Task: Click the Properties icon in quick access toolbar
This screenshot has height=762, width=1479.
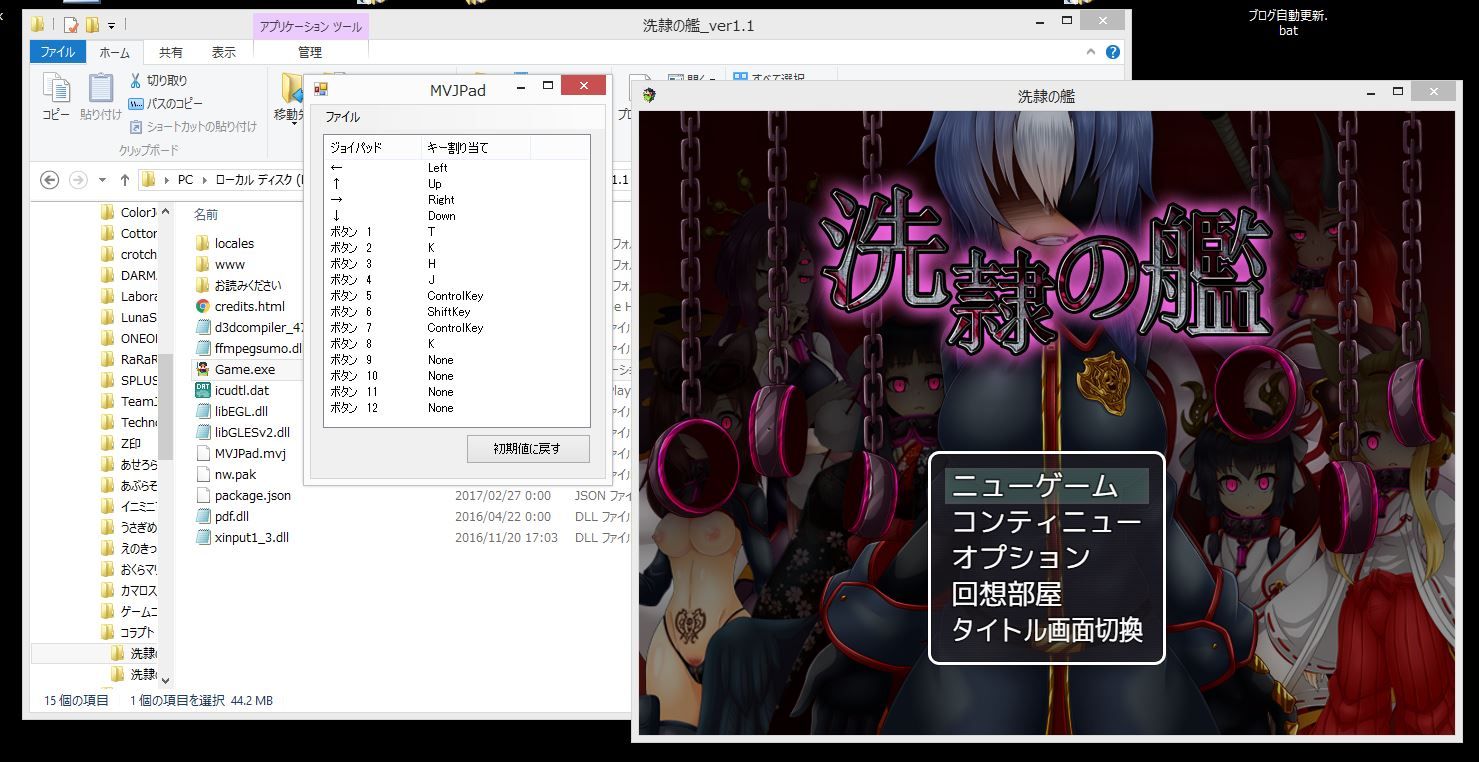Action: click(x=71, y=25)
